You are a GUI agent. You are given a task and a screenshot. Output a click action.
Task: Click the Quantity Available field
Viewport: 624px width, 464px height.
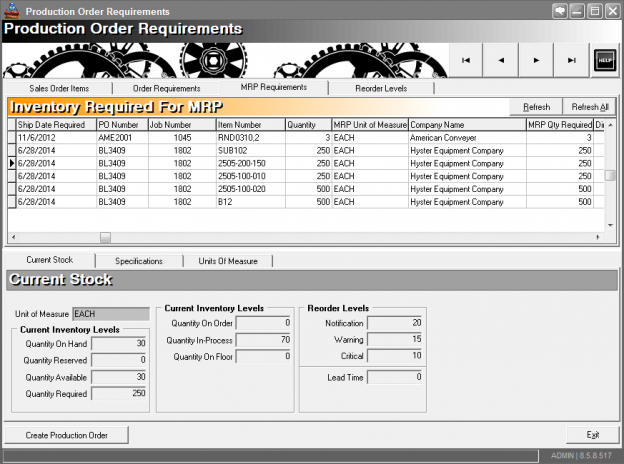119,377
